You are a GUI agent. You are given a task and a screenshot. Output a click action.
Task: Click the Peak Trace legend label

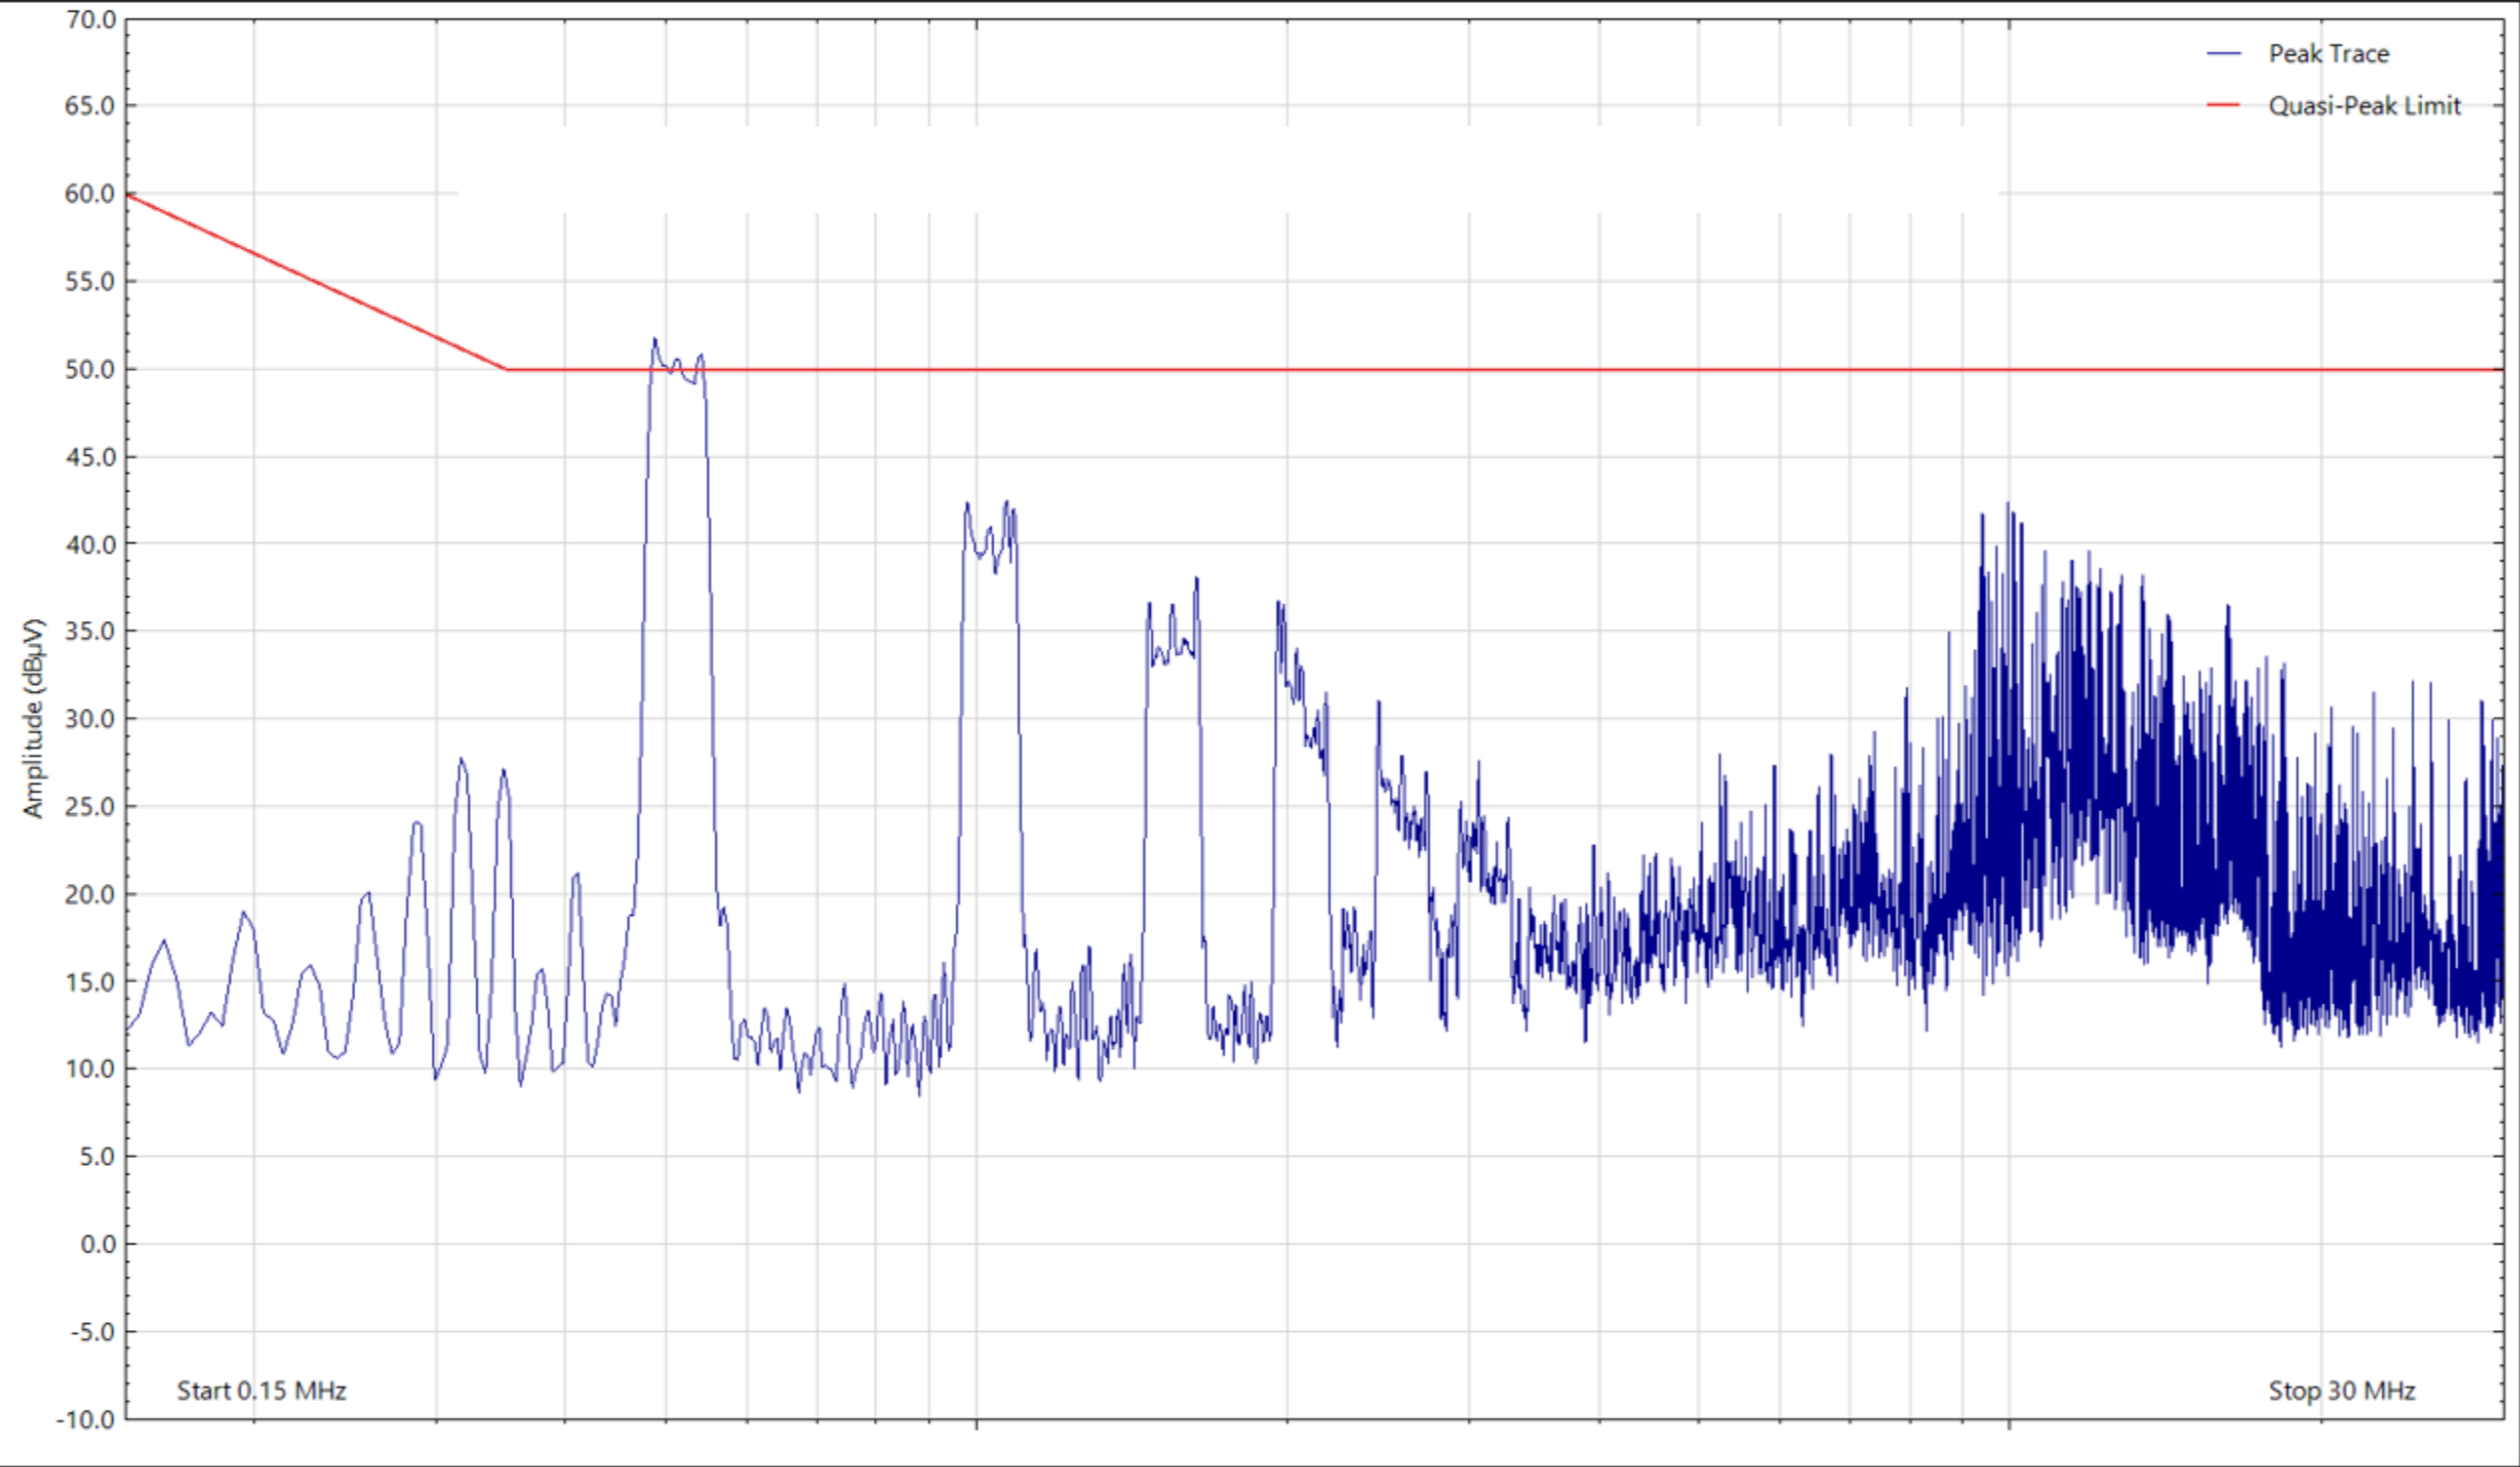tap(2328, 54)
